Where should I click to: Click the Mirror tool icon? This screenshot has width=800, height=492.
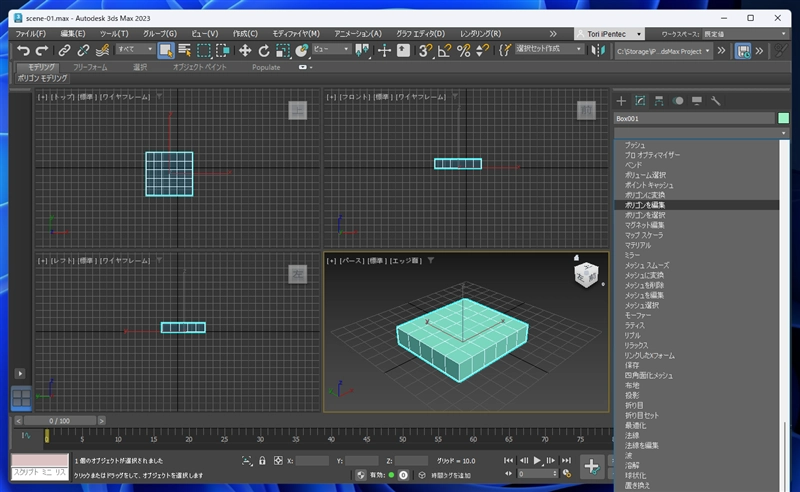click(x=598, y=51)
